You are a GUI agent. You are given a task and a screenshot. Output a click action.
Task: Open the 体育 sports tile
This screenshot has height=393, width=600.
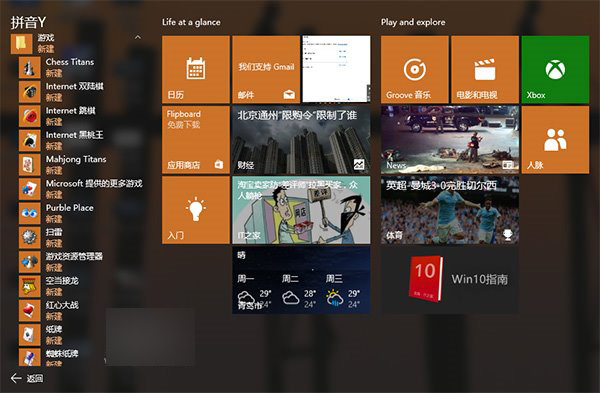450,210
